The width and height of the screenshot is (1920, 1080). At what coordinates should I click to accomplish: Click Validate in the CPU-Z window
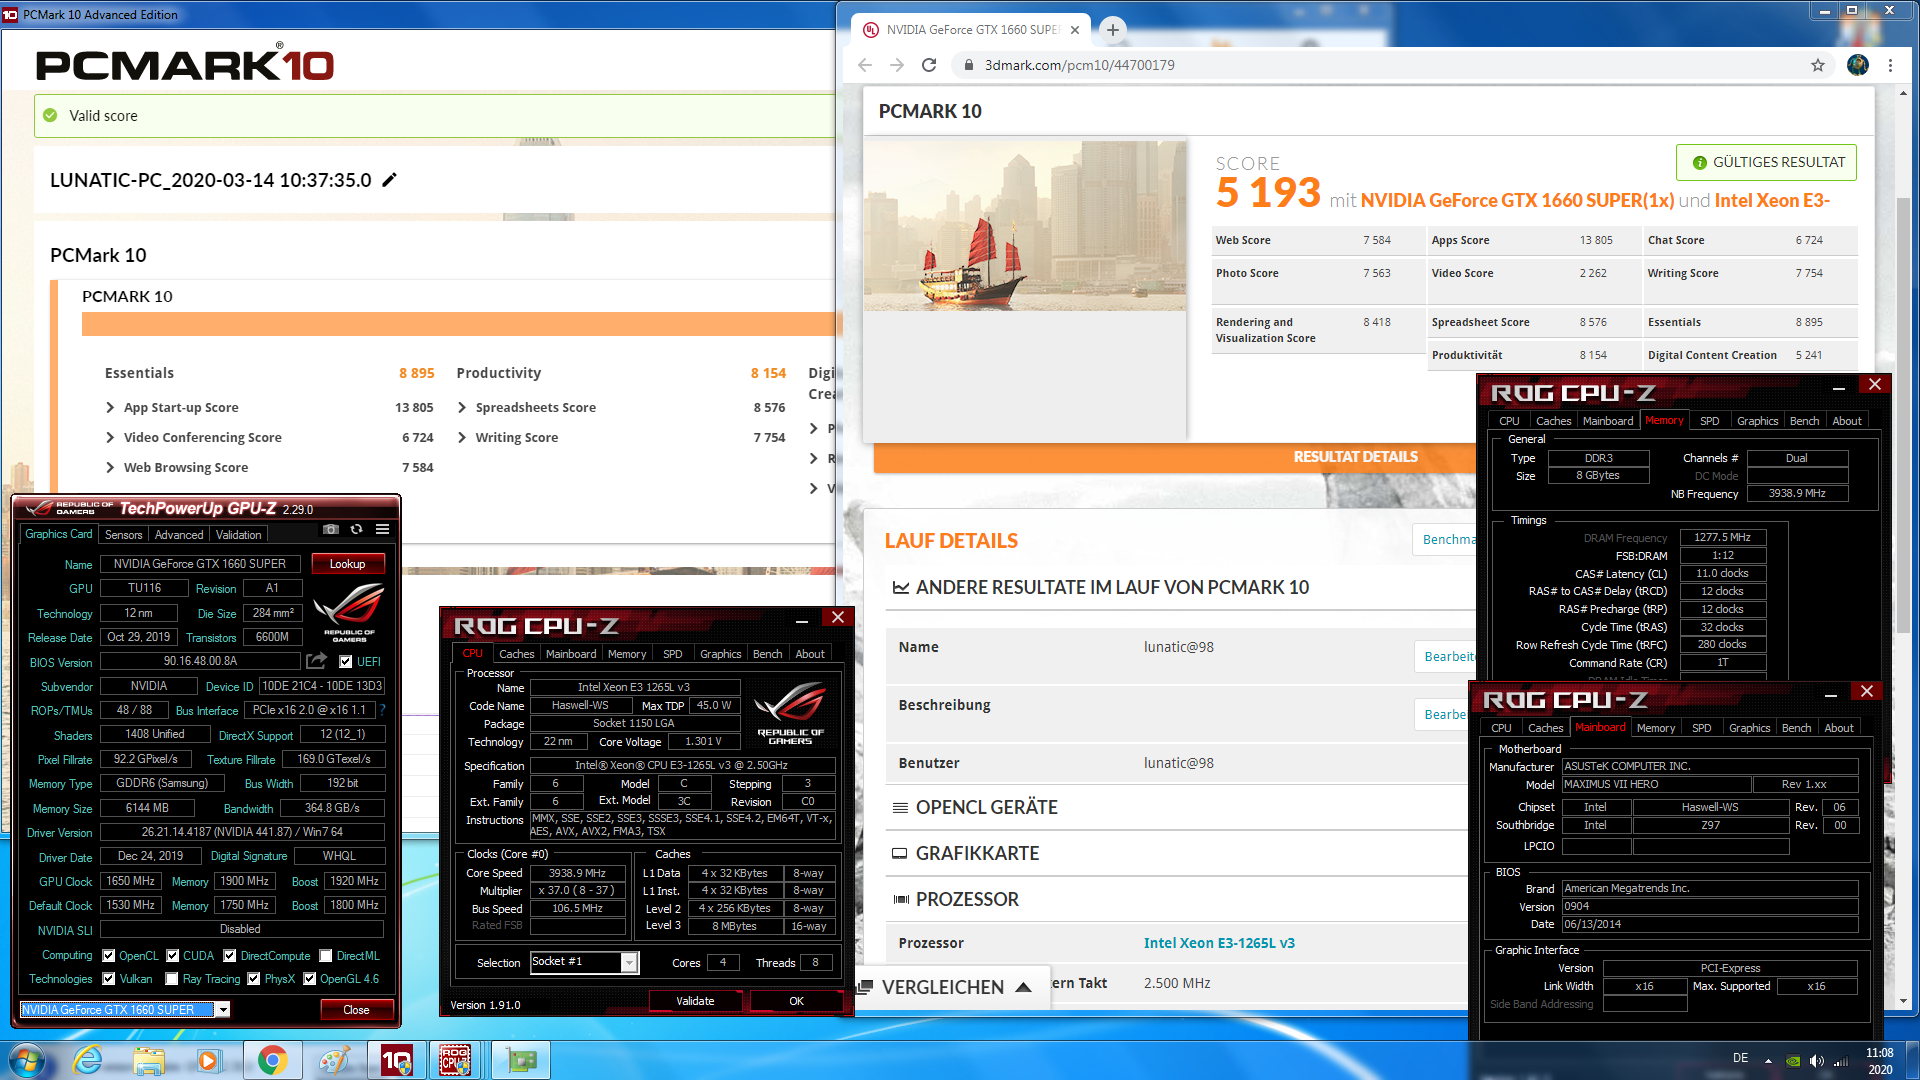coord(695,1001)
